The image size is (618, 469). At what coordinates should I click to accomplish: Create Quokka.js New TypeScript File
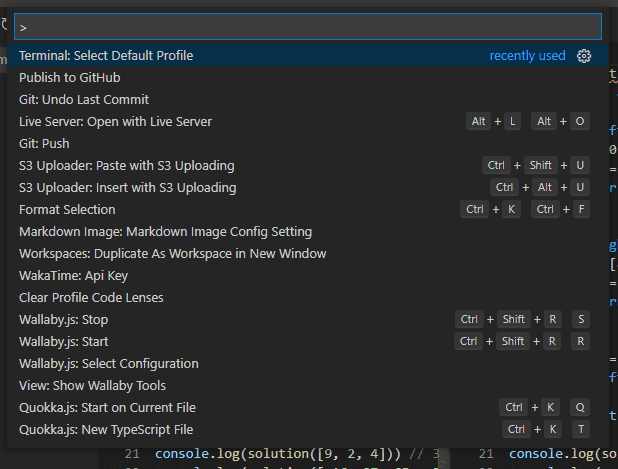click(308, 430)
